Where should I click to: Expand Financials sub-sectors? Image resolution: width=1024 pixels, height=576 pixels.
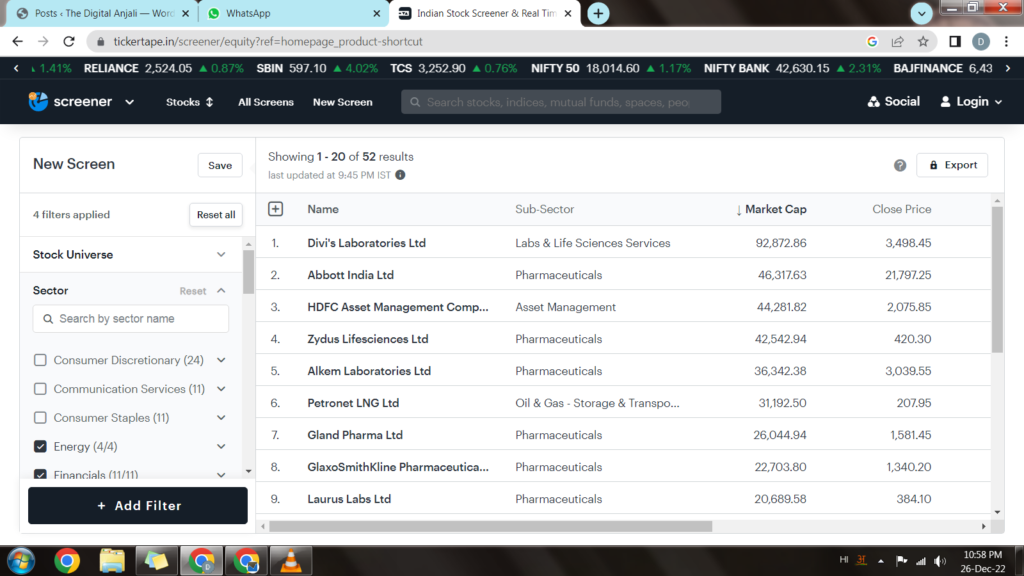(221, 474)
